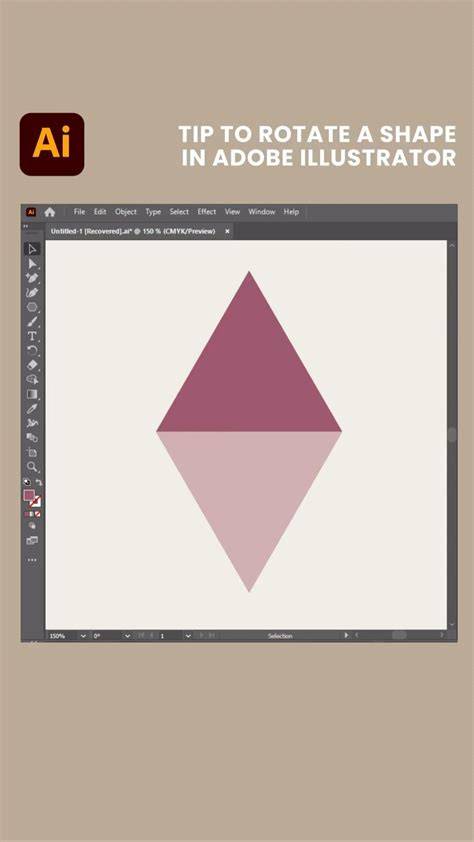Select the Eyedropper tool
This screenshot has width=474, height=842.
32,409
